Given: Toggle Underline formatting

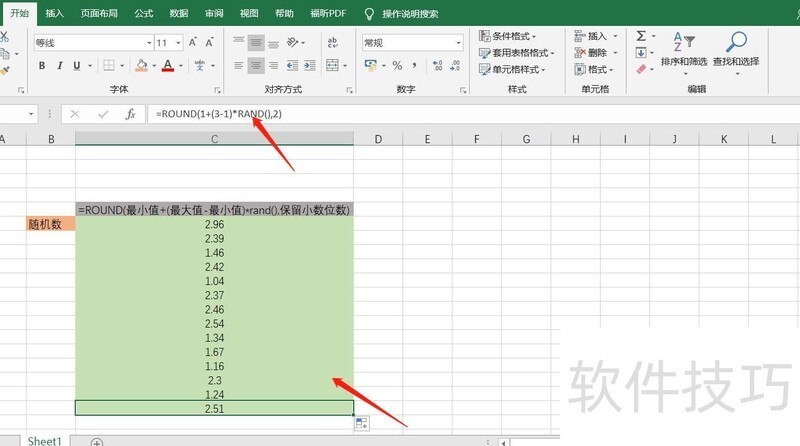Looking at the screenshot, I should [x=77, y=65].
